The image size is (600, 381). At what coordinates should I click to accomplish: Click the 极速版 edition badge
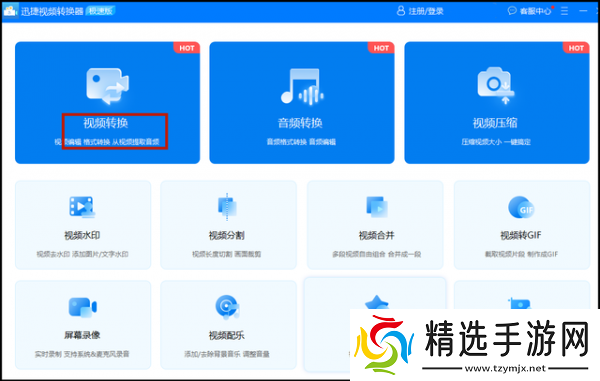(x=101, y=11)
